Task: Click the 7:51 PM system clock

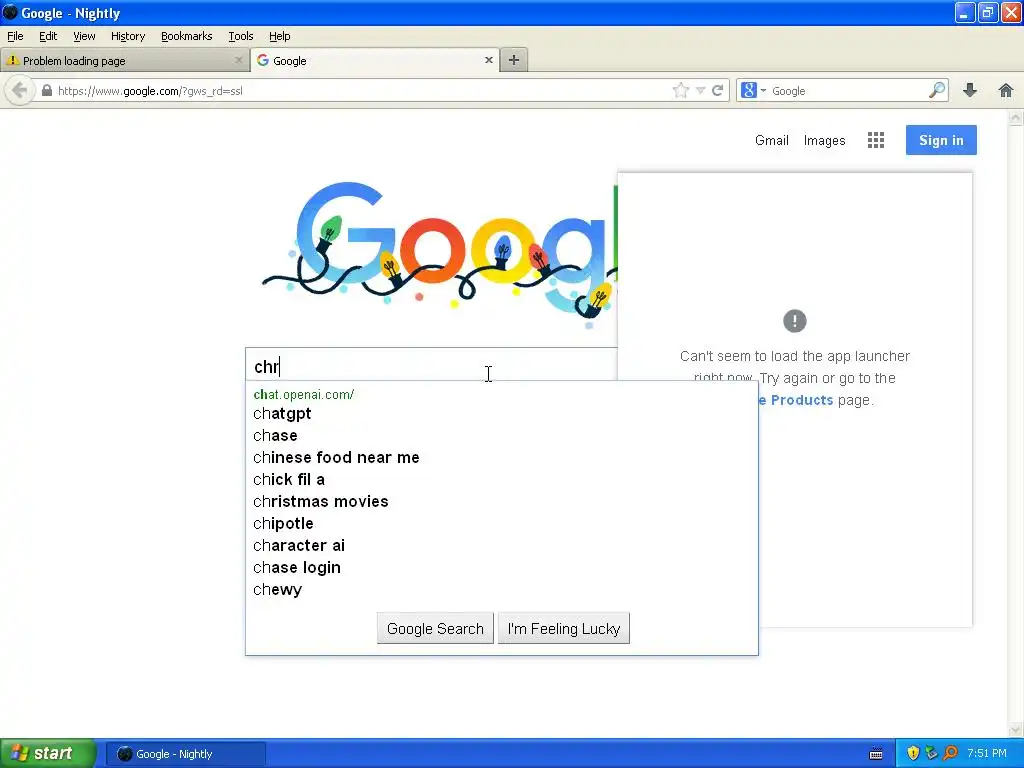Action: pyautogui.click(x=987, y=754)
